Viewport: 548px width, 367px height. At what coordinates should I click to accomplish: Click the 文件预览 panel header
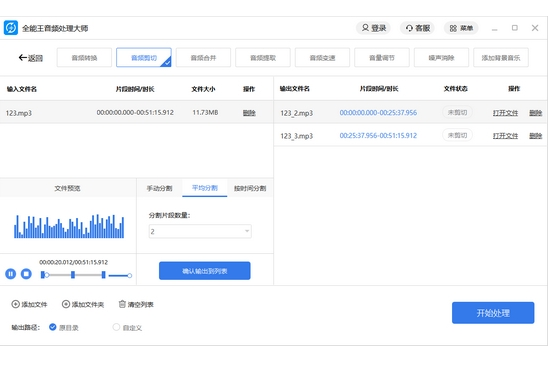coord(67,188)
